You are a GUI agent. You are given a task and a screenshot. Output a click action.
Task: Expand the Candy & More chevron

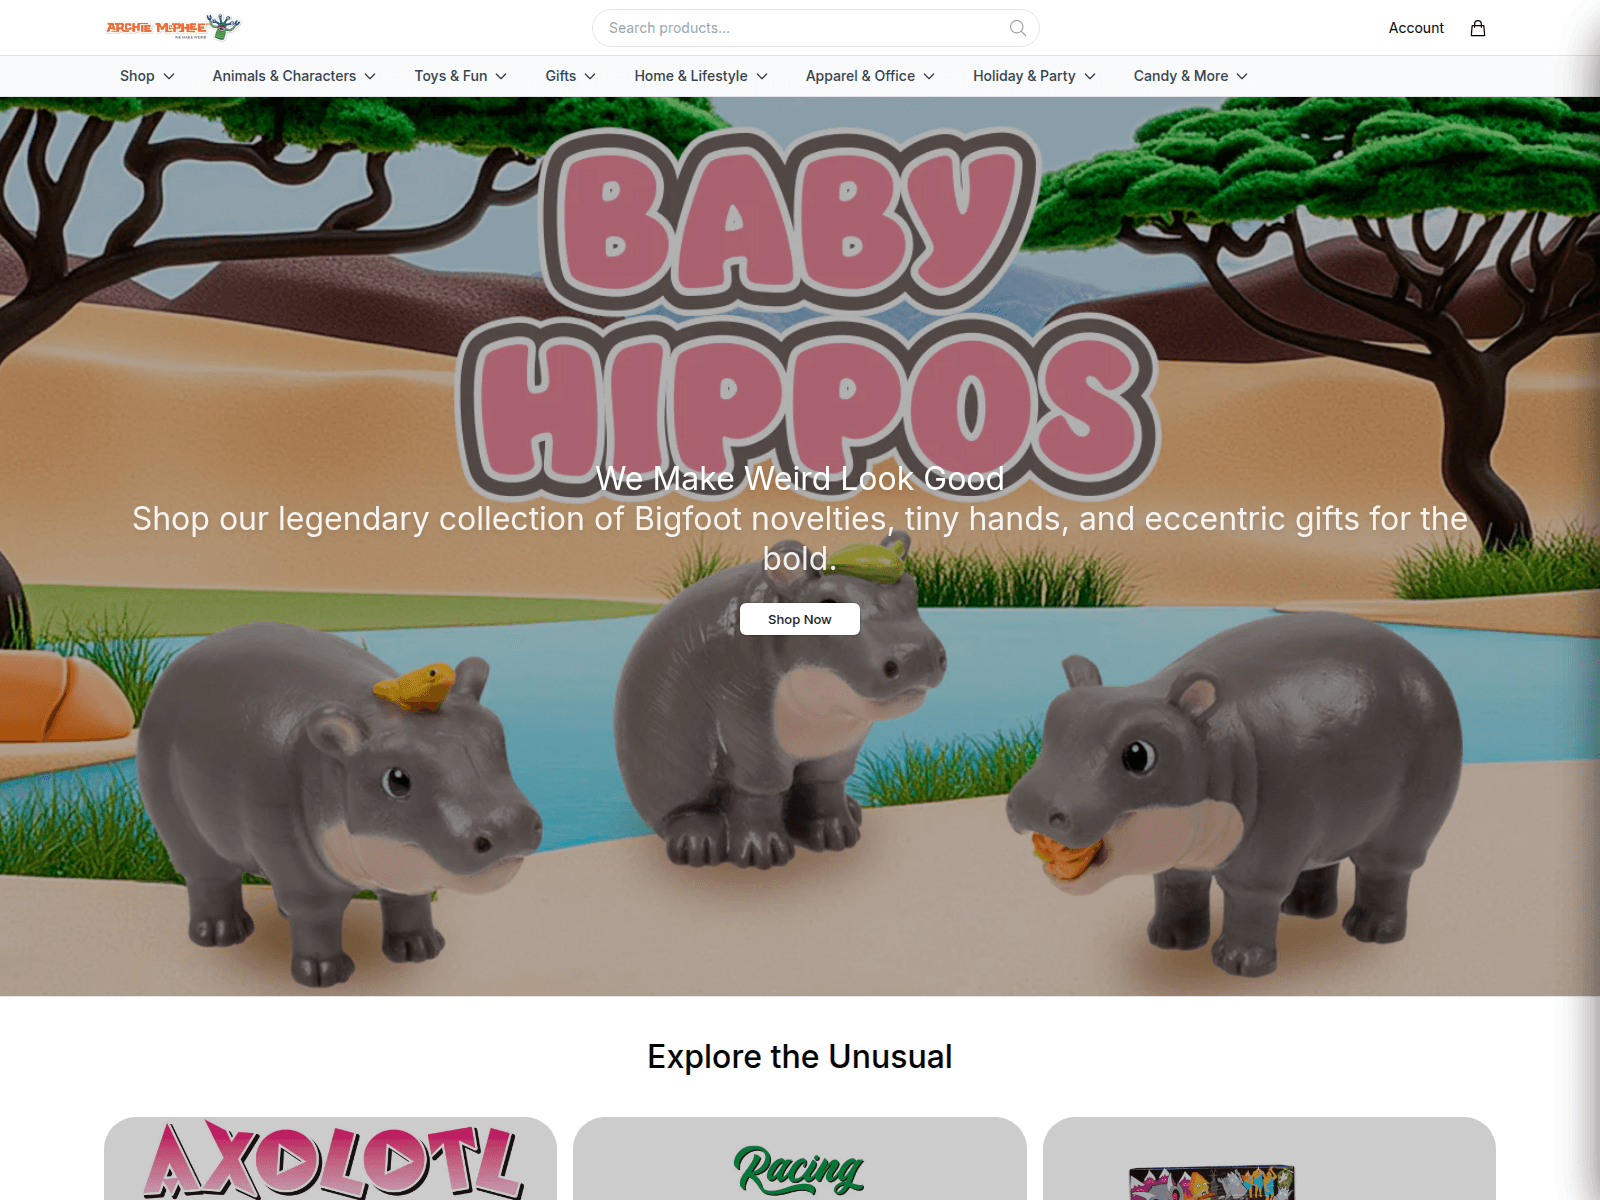(1242, 76)
